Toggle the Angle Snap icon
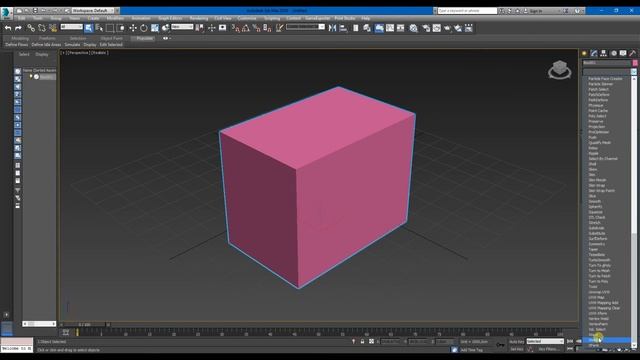The image size is (640, 360). 246,28
